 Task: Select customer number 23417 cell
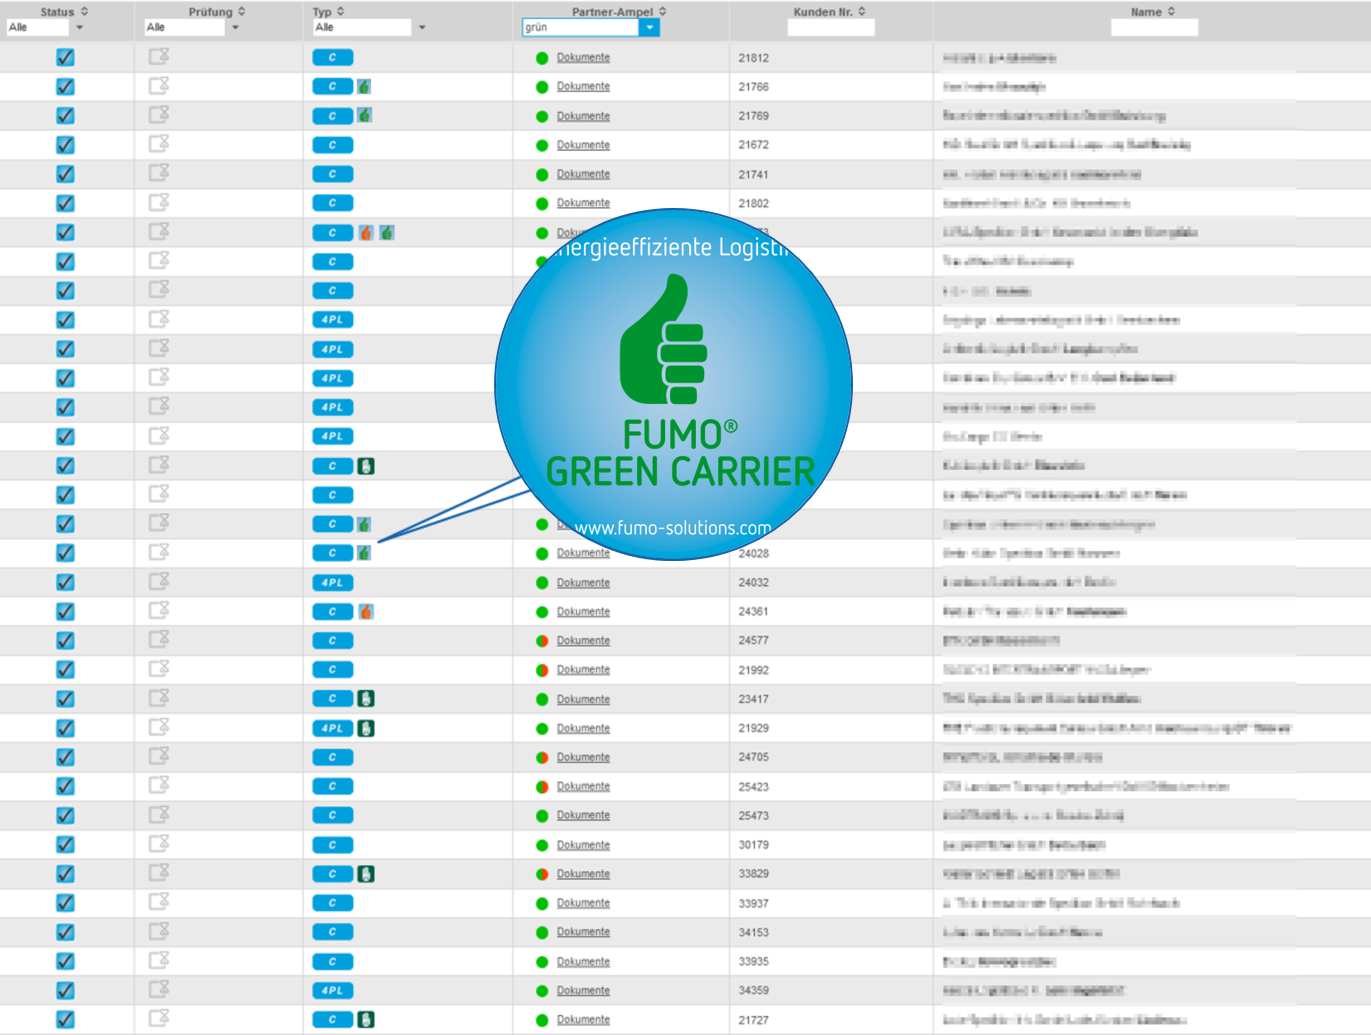[x=753, y=699]
